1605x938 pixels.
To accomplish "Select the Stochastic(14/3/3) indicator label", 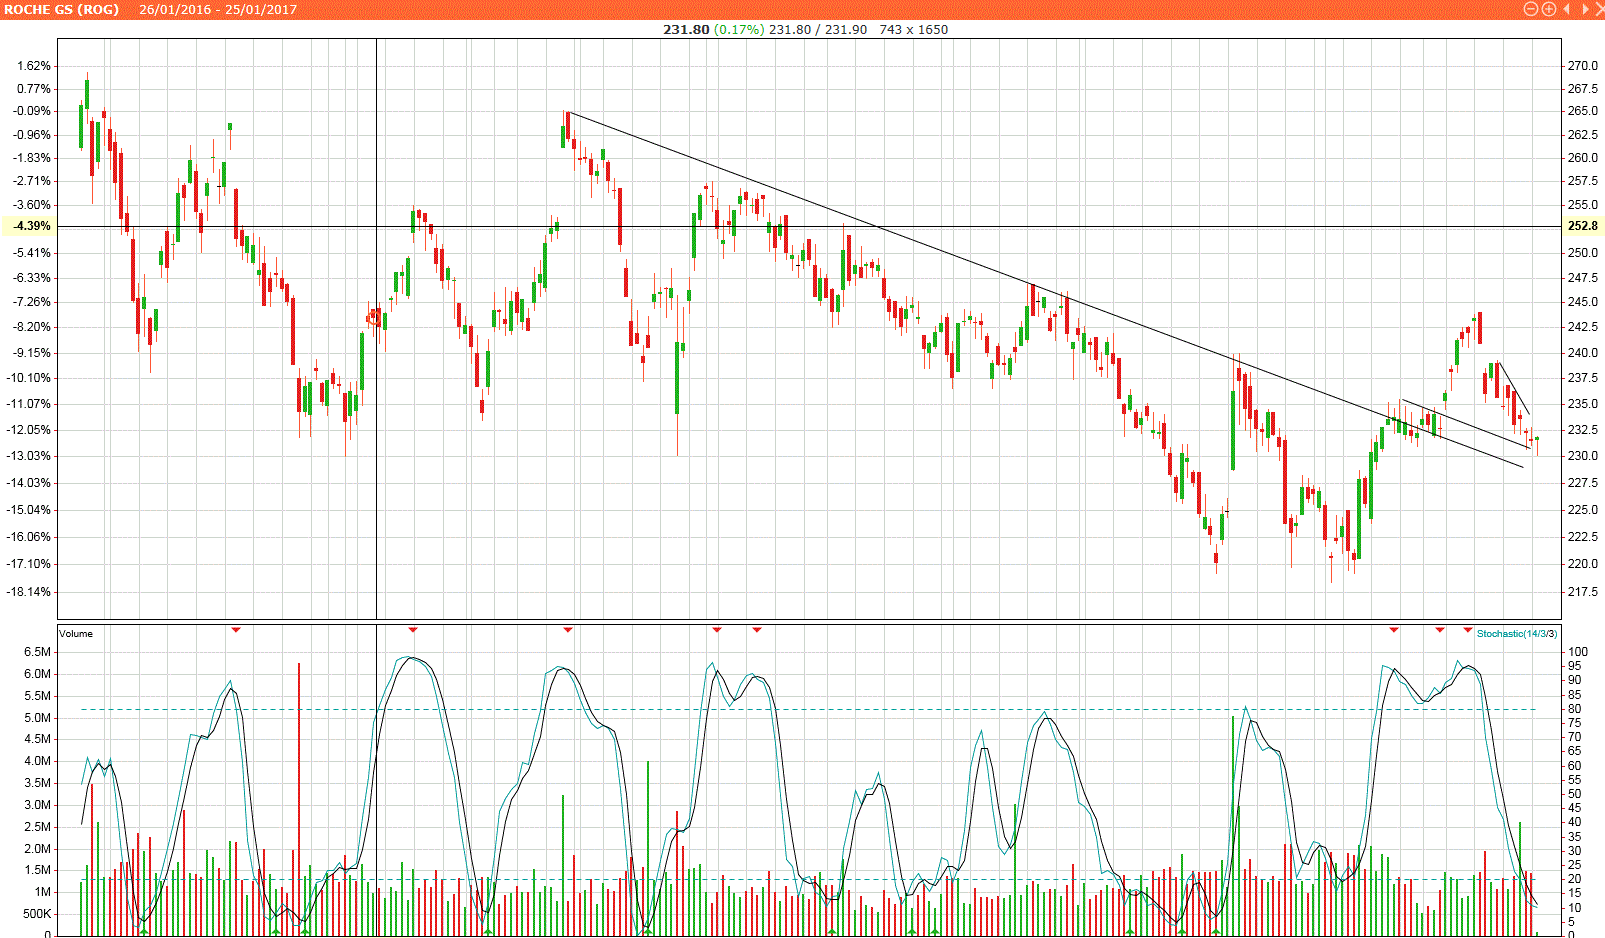I will tap(1517, 634).
